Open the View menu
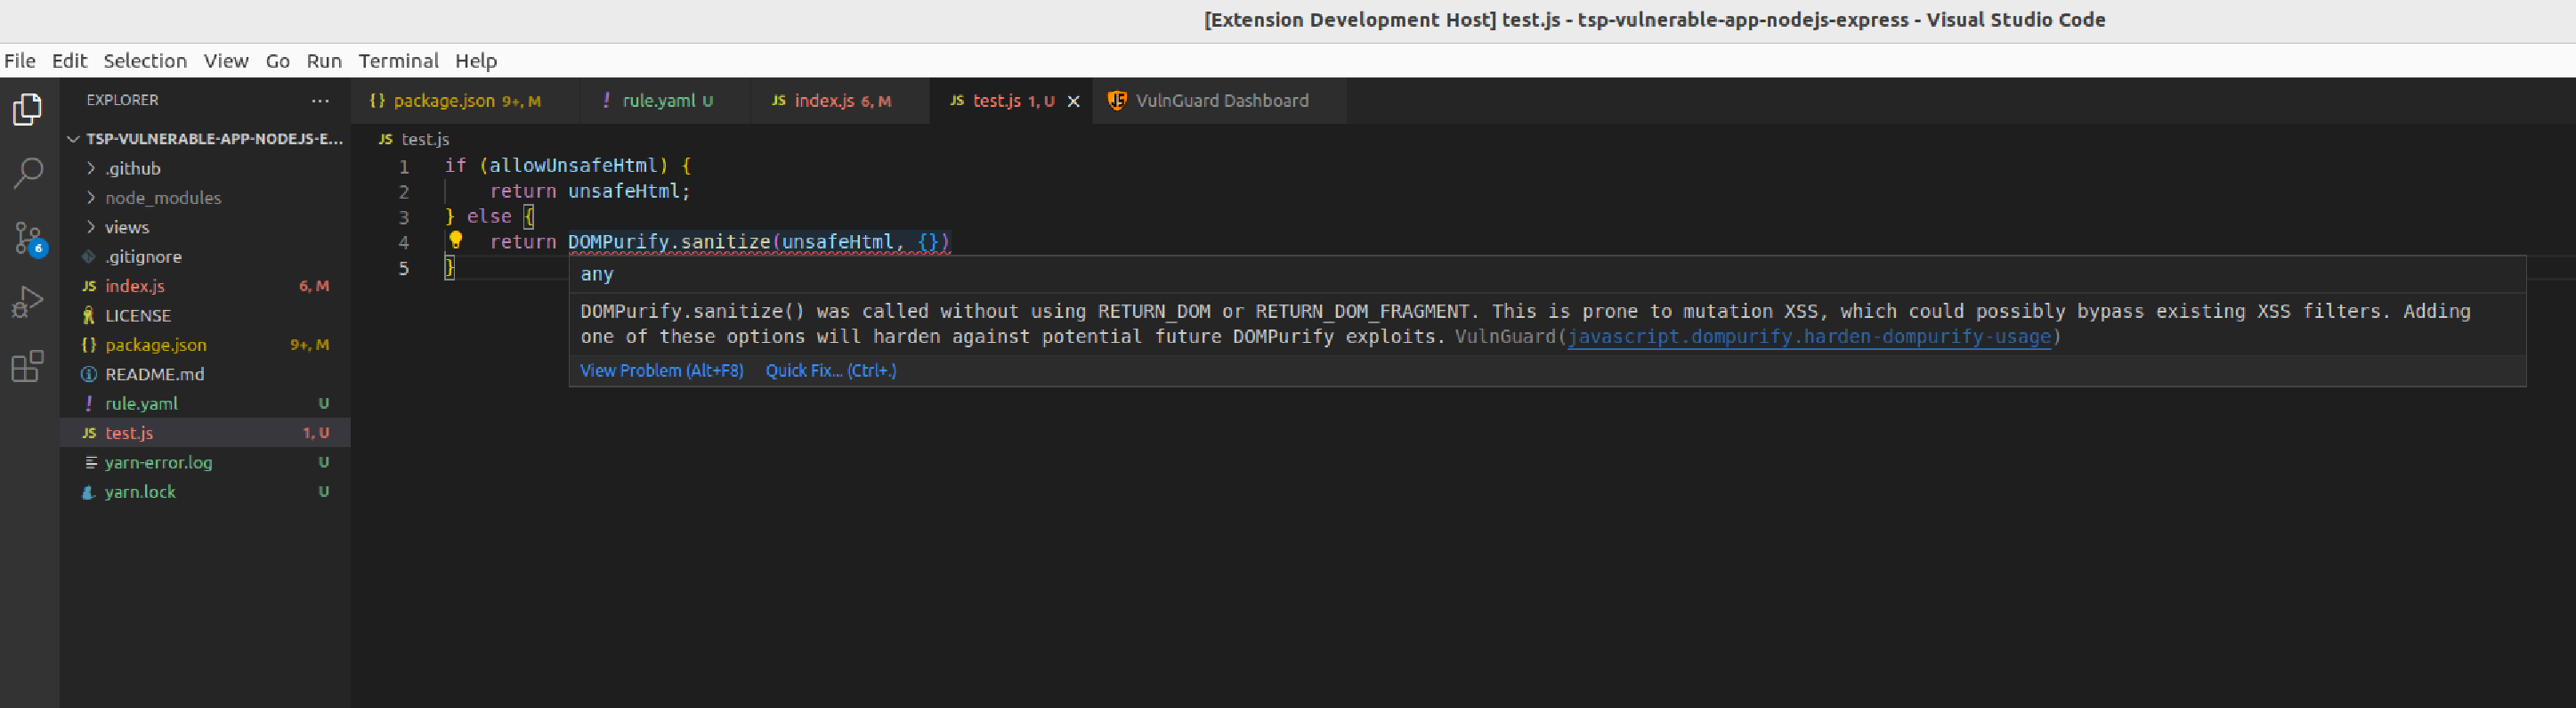Screen dimensions: 2576x708 (226, 61)
